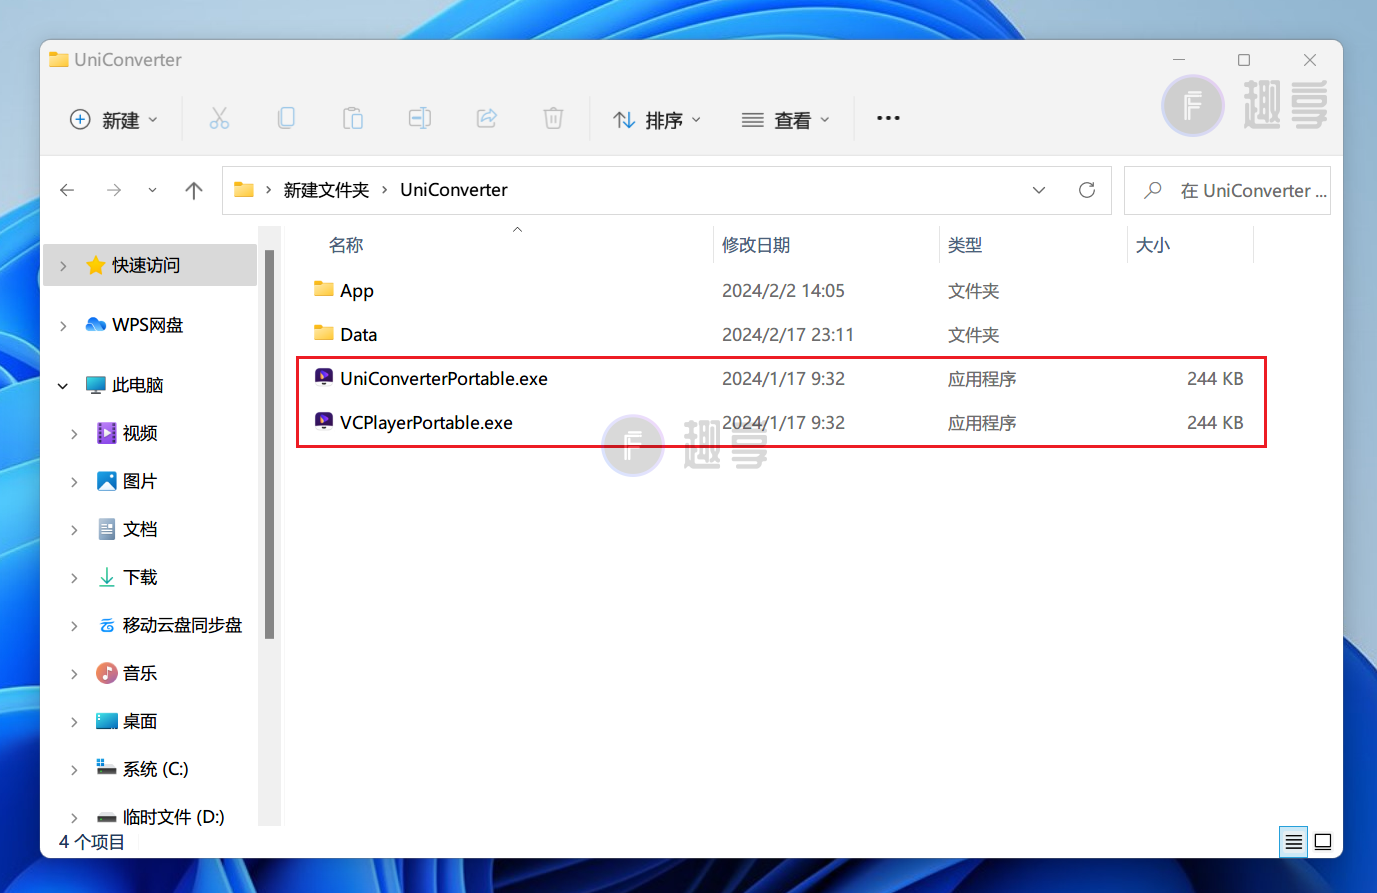Click date 2024/2/17 23:11 of Data
The width and height of the screenshot is (1377, 893).
pyautogui.click(x=788, y=335)
